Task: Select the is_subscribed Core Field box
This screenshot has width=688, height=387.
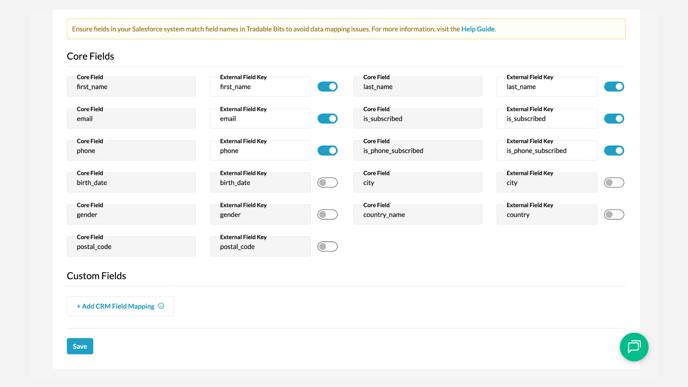Action: pos(418,118)
